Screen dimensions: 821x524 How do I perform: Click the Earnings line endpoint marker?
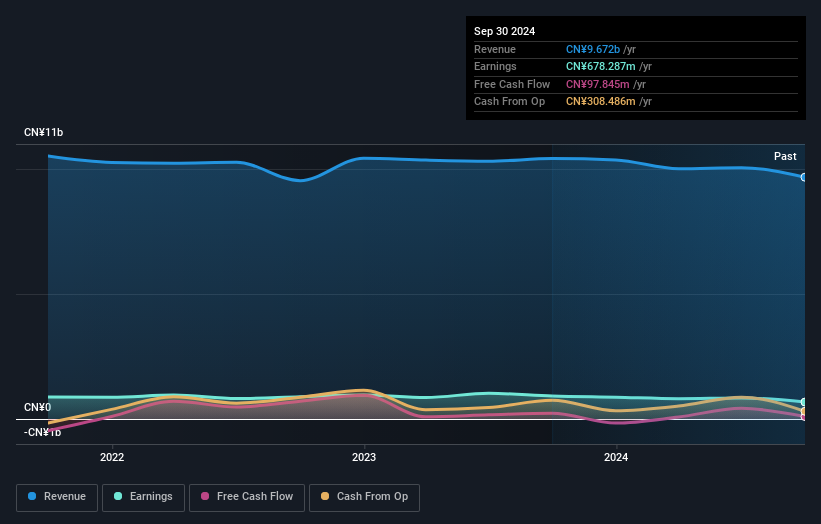click(x=804, y=402)
